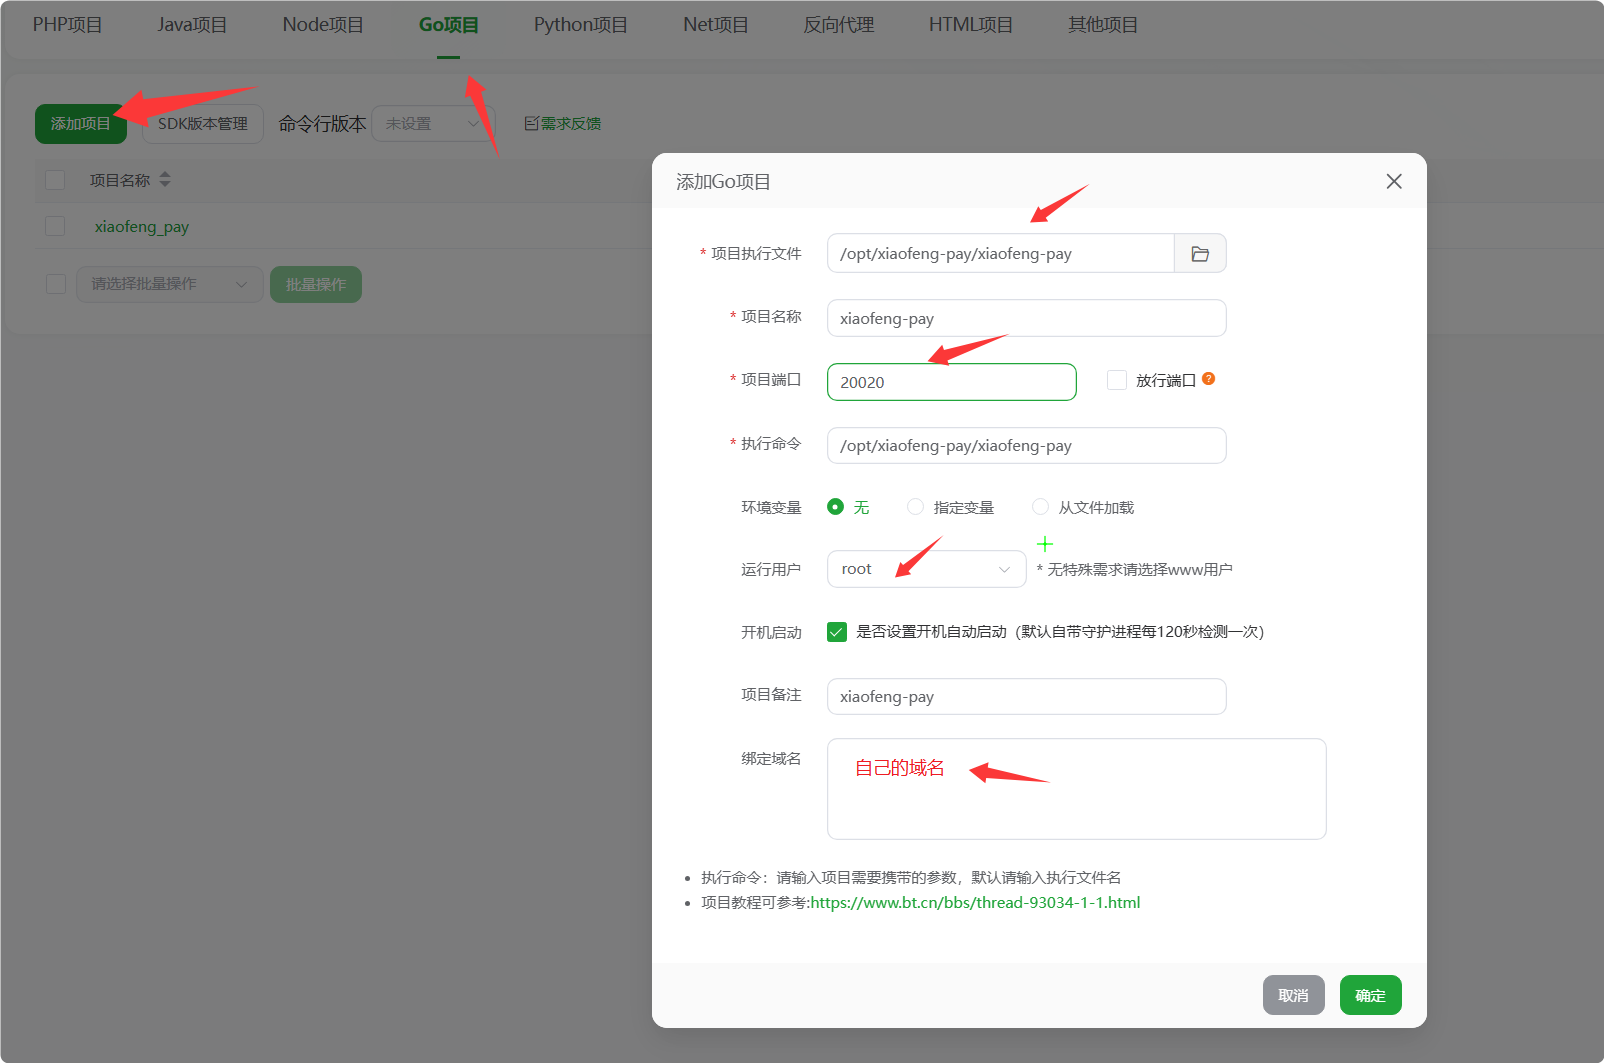Switch to the Python项目 tab

[x=580, y=24]
